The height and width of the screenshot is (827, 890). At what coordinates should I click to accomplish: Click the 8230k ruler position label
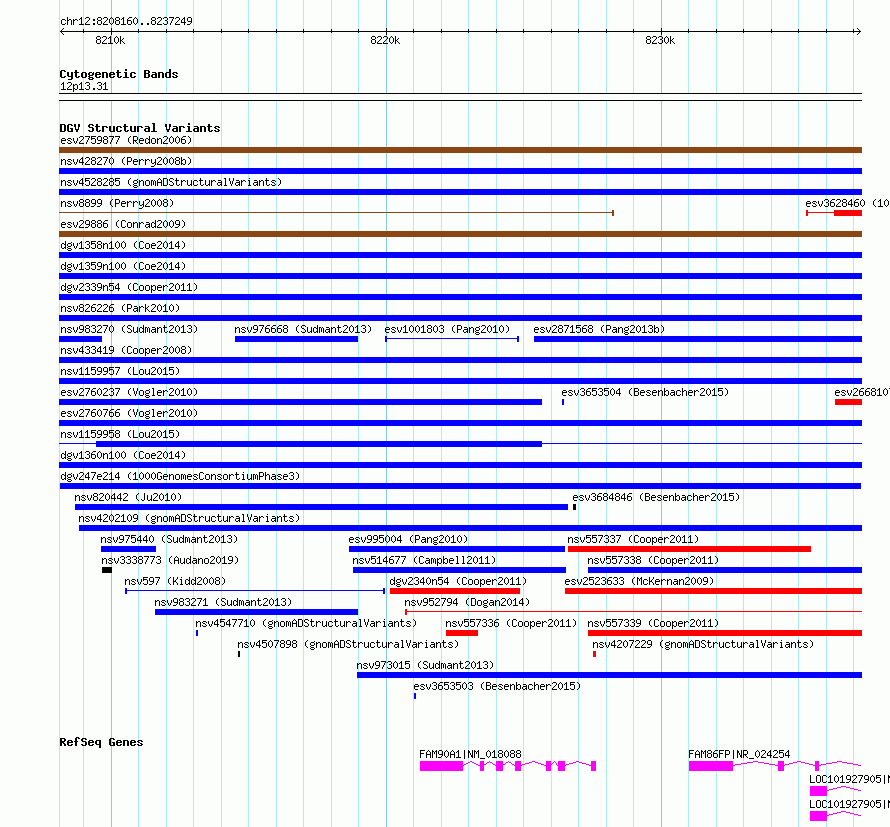tap(660, 40)
